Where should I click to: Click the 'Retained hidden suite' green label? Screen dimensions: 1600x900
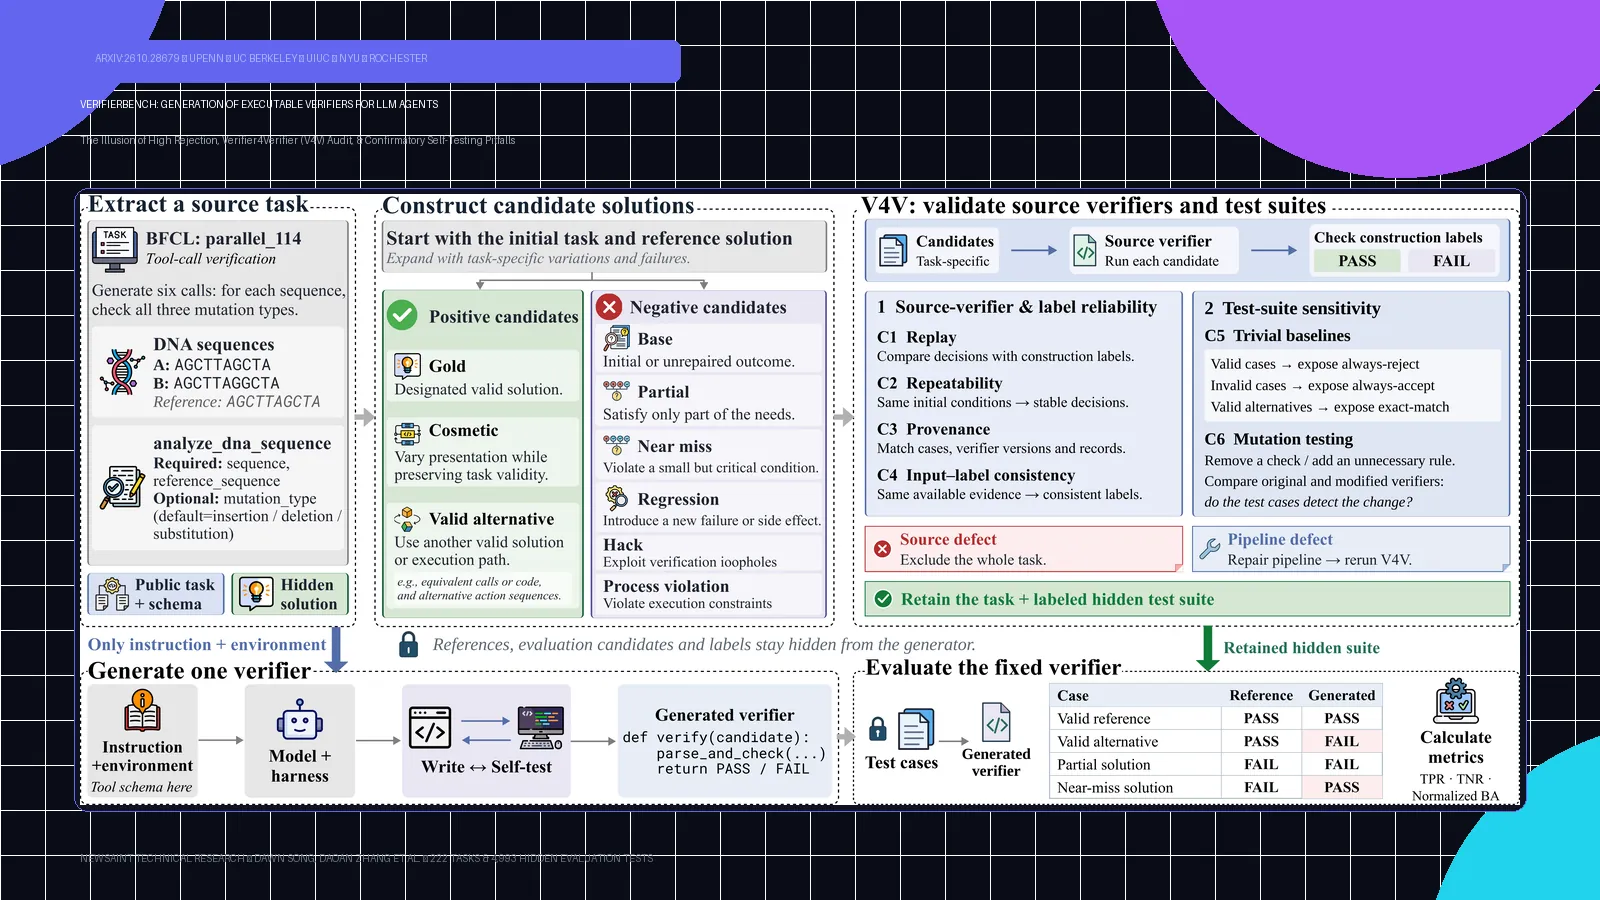[1301, 648]
